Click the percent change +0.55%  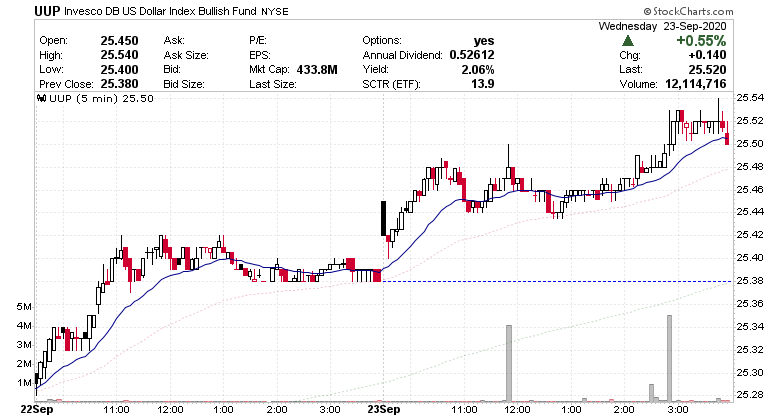pyautogui.click(x=701, y=40)
